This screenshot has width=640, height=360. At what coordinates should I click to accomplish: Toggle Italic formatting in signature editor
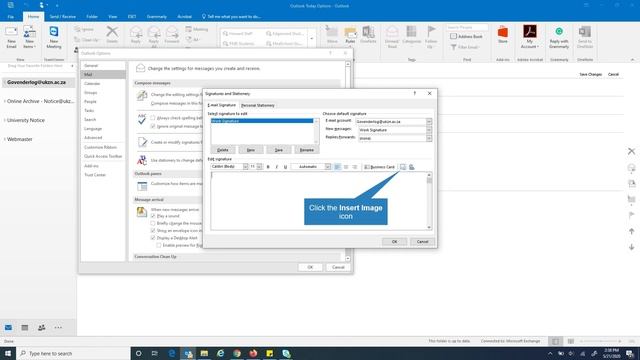tap(277, 167)
